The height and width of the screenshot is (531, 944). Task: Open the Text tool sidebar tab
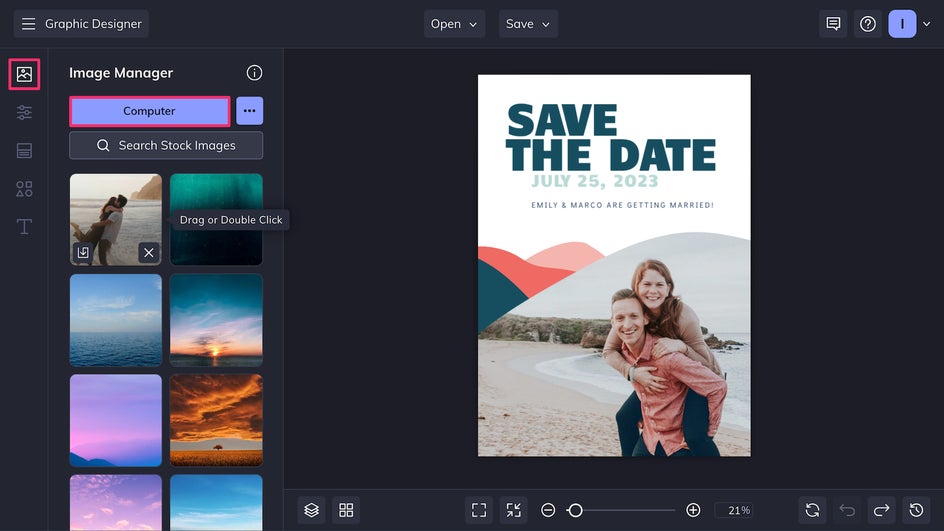[24, 227]
